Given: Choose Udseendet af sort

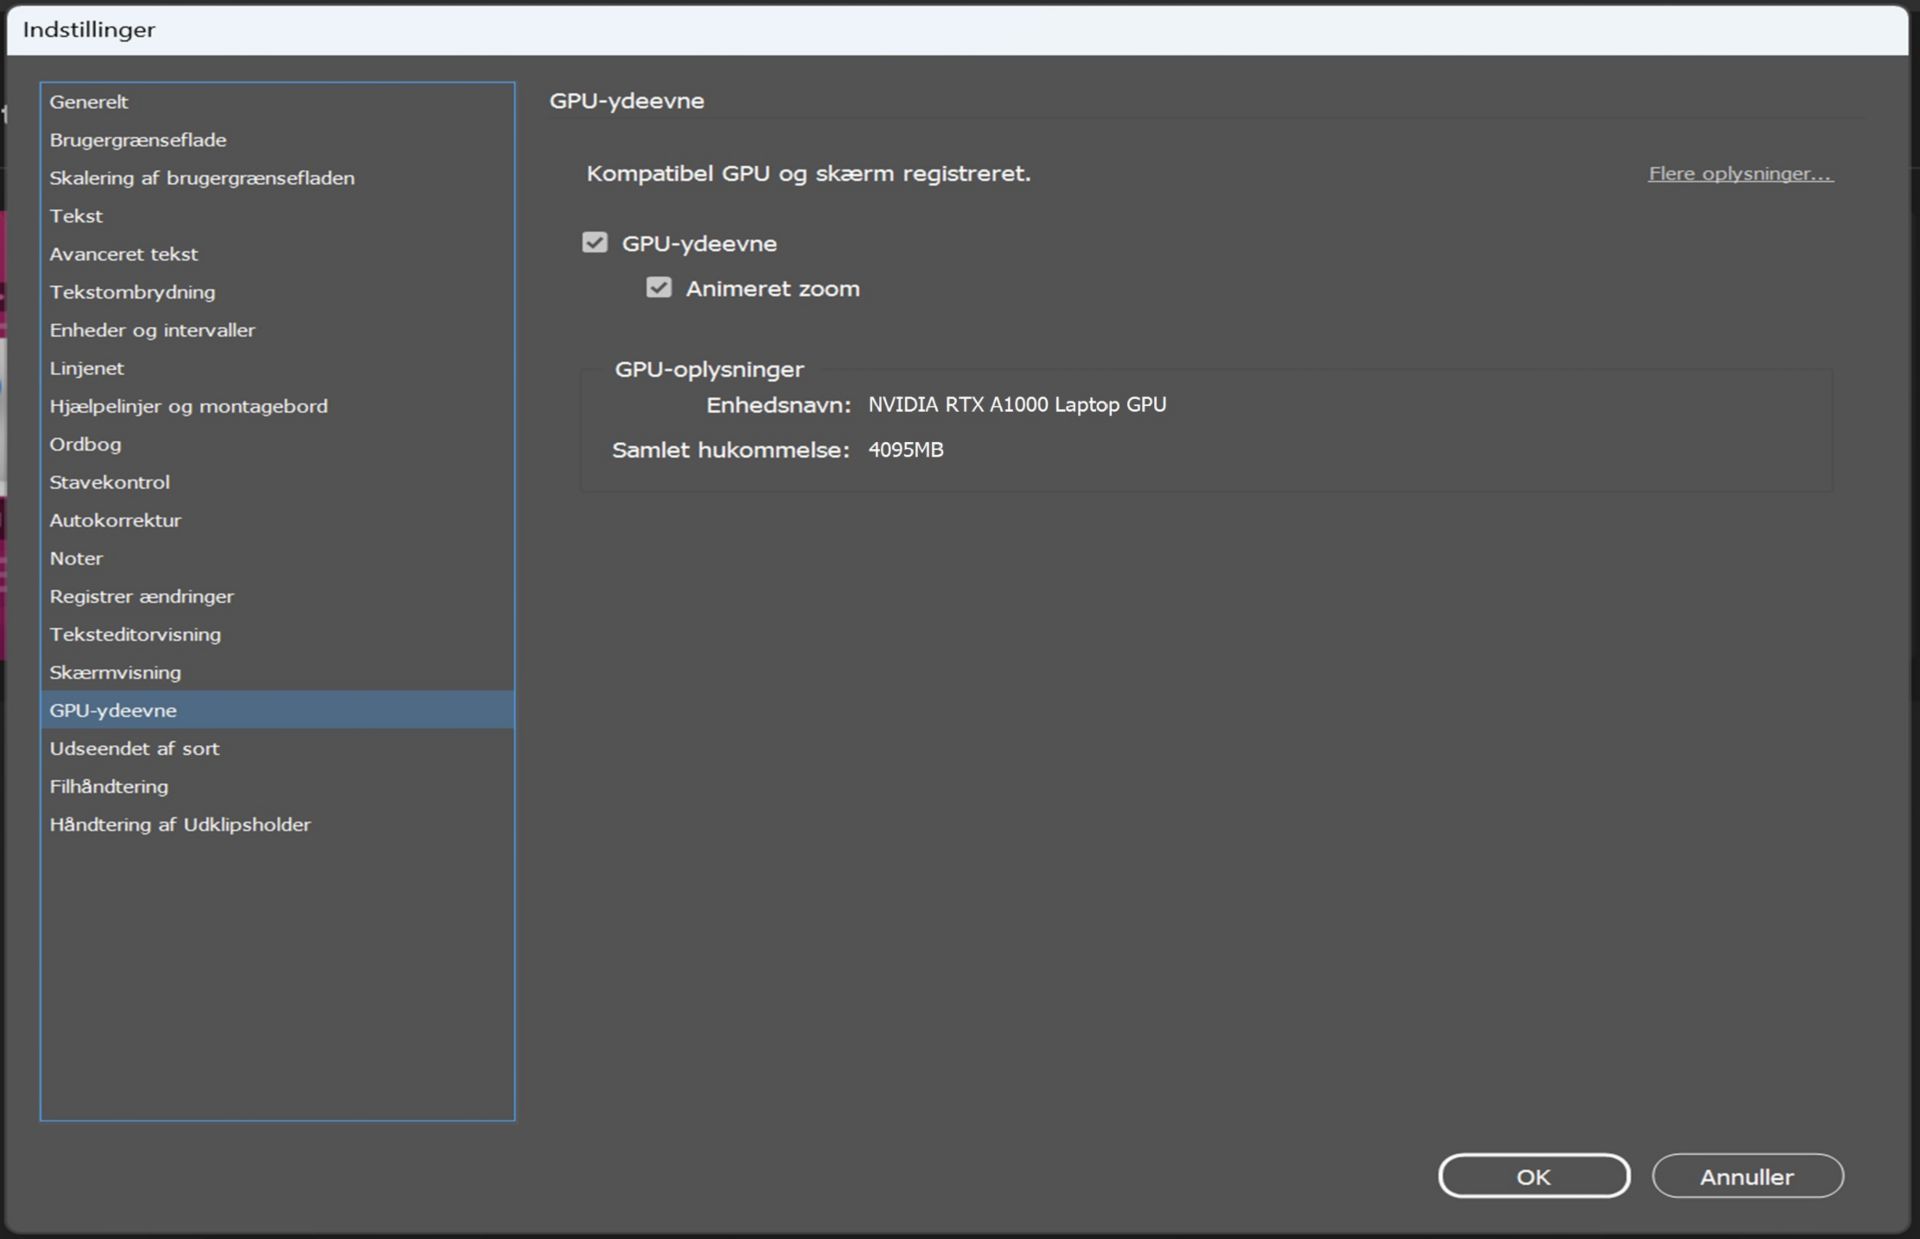Looking at the screenshot, I should (x=134, y=748).
